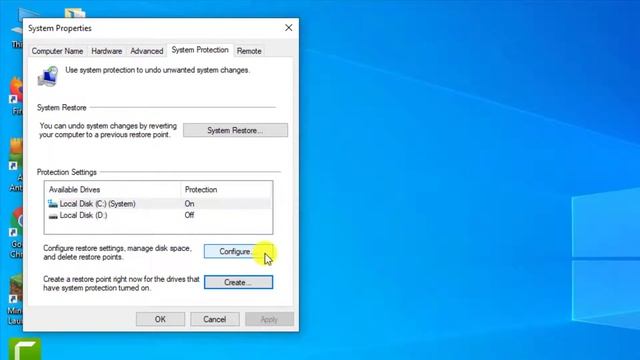Open the Firefox desktop shortcut
The height and width of the screenshot is (360, 640).
click(16, 94)
